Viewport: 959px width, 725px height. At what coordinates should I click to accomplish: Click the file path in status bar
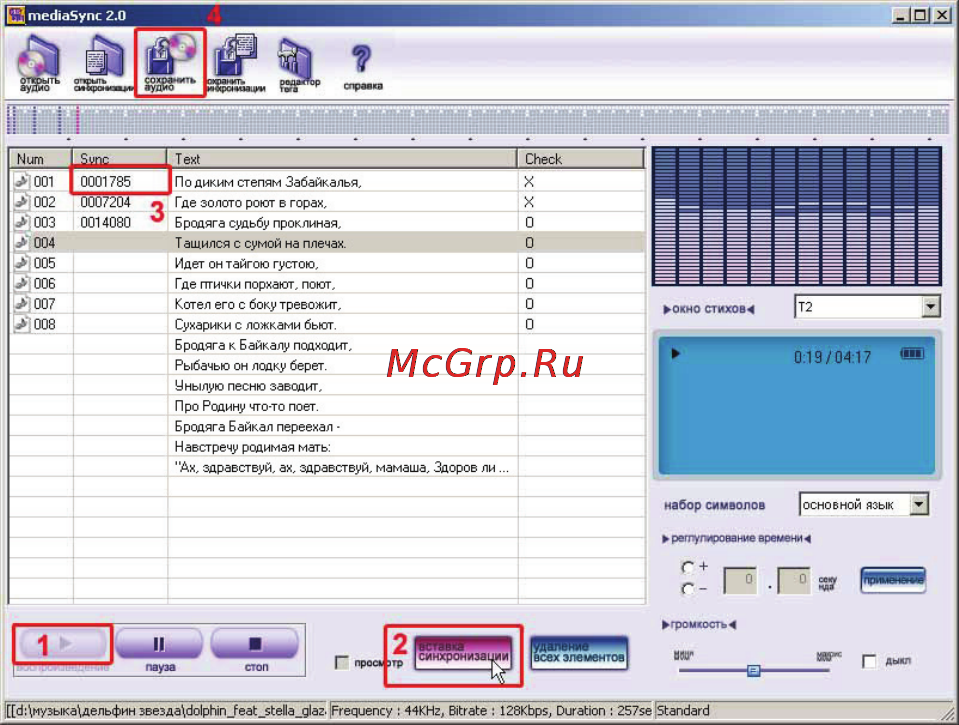coord(166,710)
